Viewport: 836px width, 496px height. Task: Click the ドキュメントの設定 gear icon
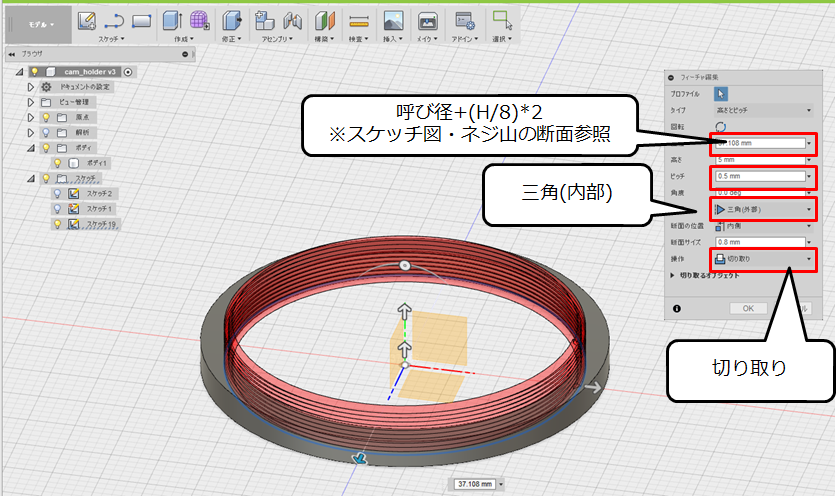[46, 86]
